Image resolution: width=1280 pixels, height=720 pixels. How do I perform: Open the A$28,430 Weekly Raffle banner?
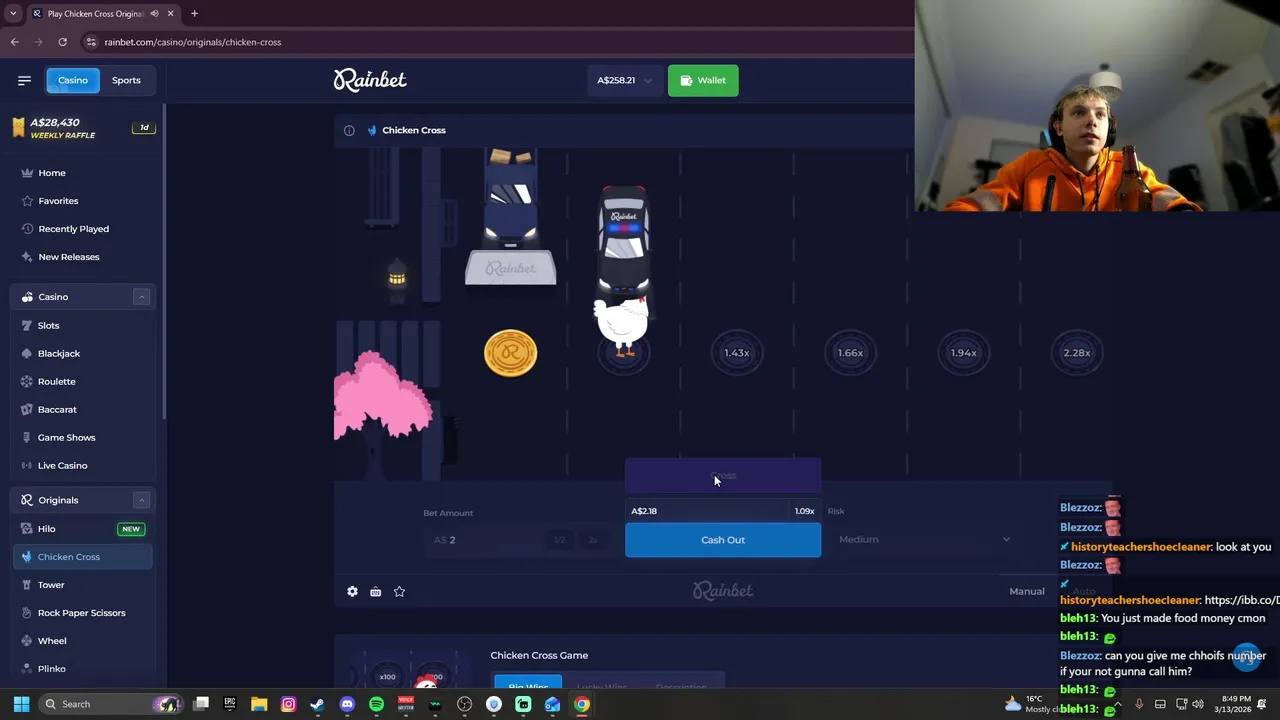point(83,128)
